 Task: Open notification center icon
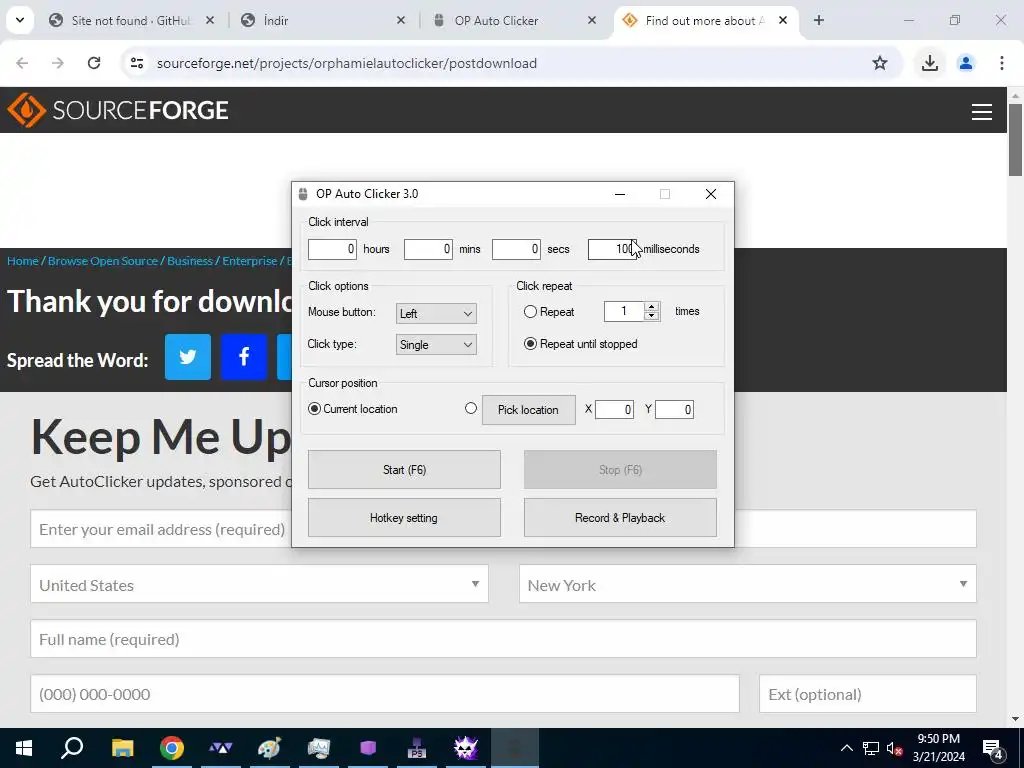click(x=993, y=748)
